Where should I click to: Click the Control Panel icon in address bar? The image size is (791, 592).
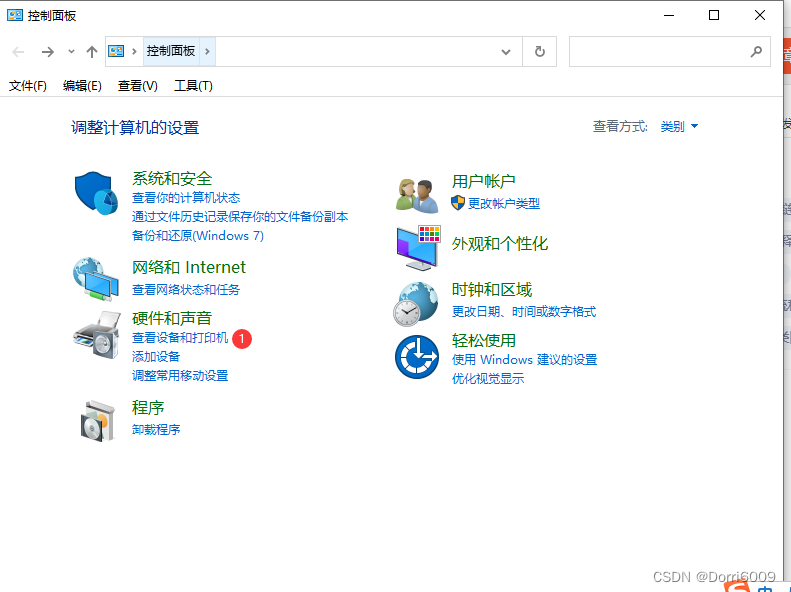pos(116,51)
